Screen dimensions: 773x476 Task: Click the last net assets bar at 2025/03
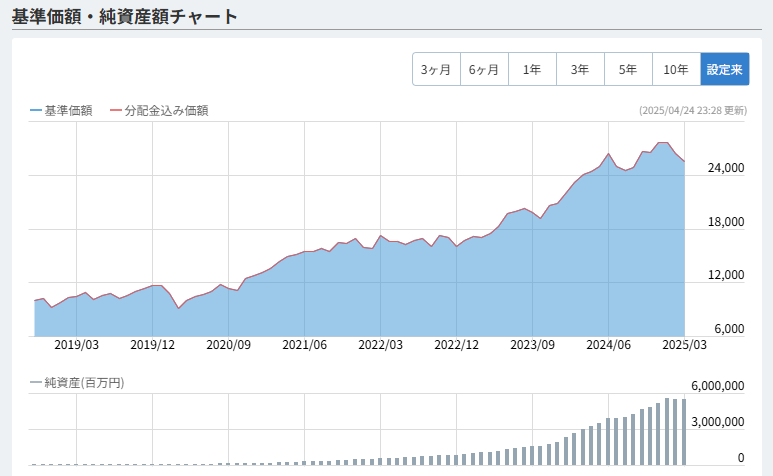[684, 432]
